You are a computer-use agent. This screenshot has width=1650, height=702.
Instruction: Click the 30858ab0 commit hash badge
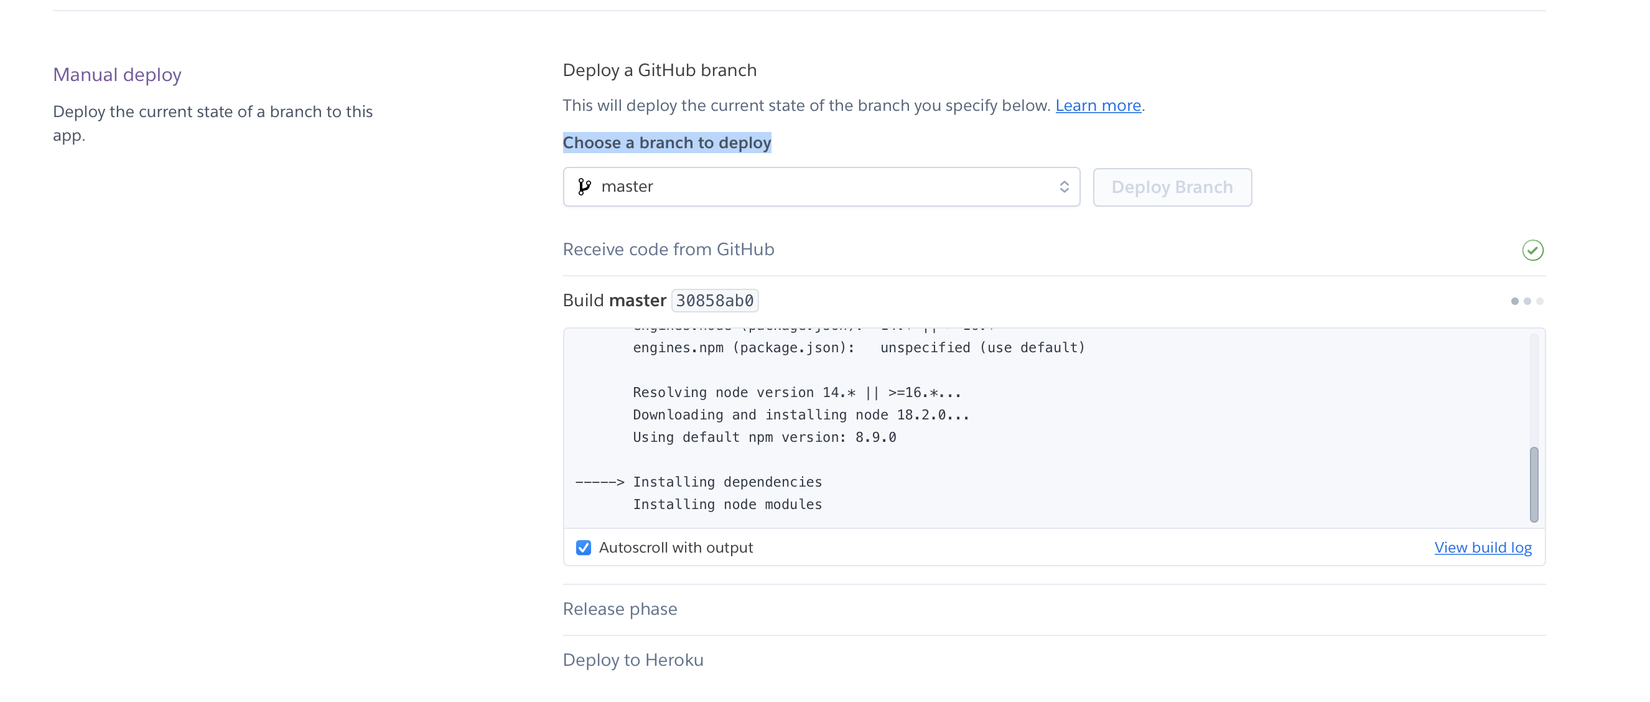[715, 301]
